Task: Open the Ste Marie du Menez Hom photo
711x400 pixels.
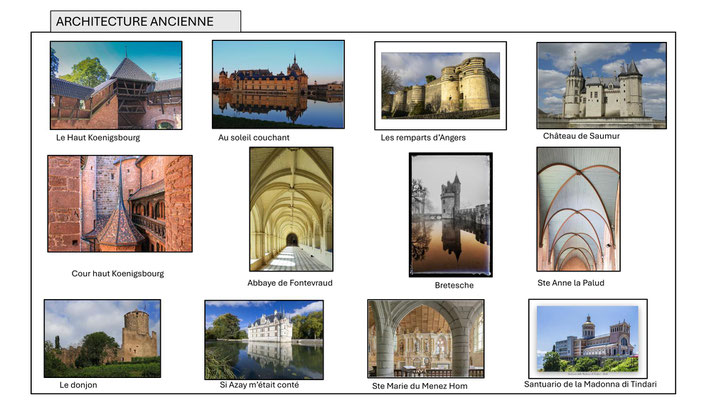Action: click(x=426, y=339)
